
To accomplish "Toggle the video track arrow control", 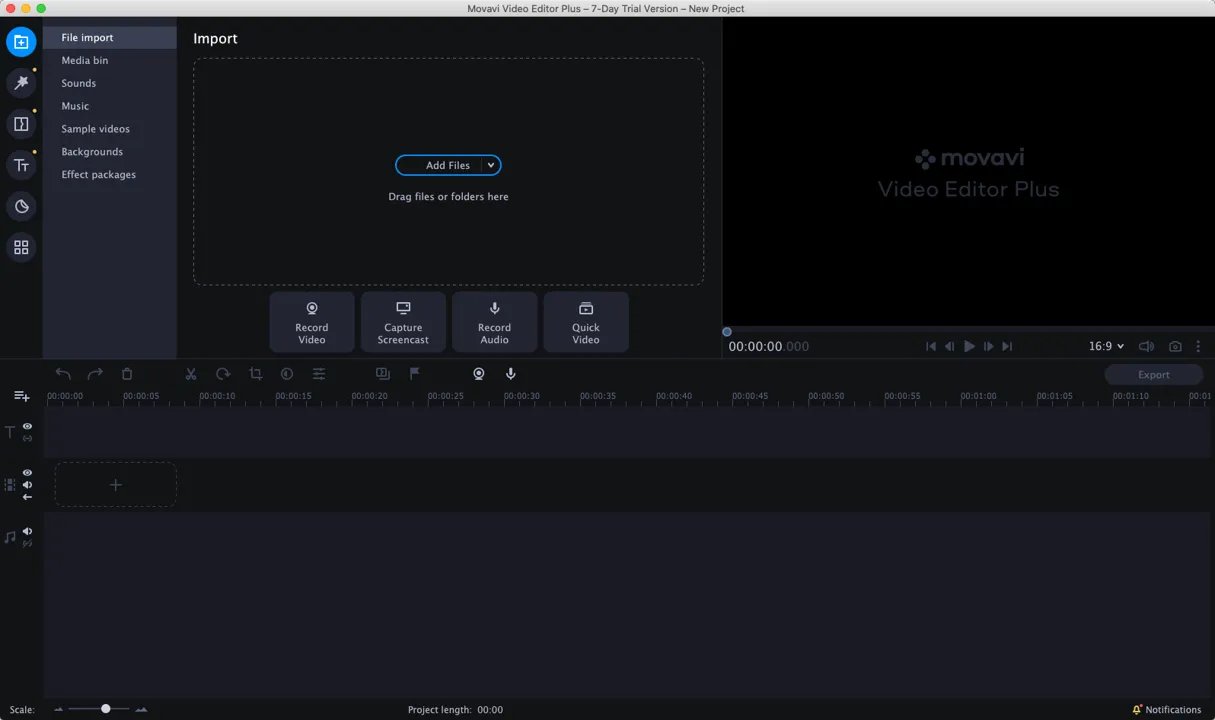I will [x=27, y=497].
